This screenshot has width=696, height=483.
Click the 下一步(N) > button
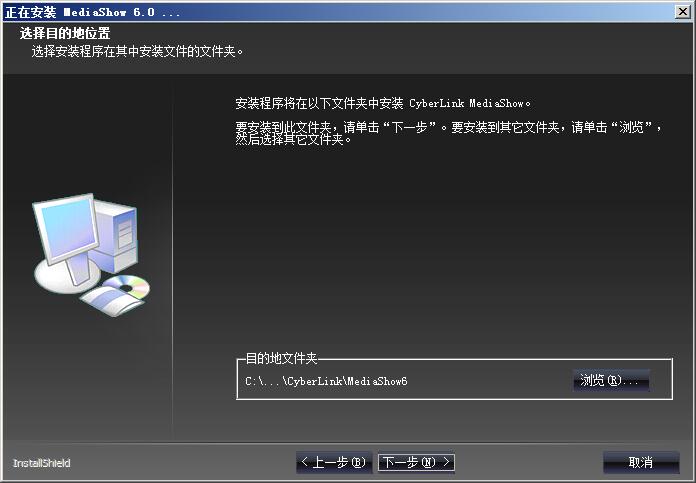coord(416,463)
